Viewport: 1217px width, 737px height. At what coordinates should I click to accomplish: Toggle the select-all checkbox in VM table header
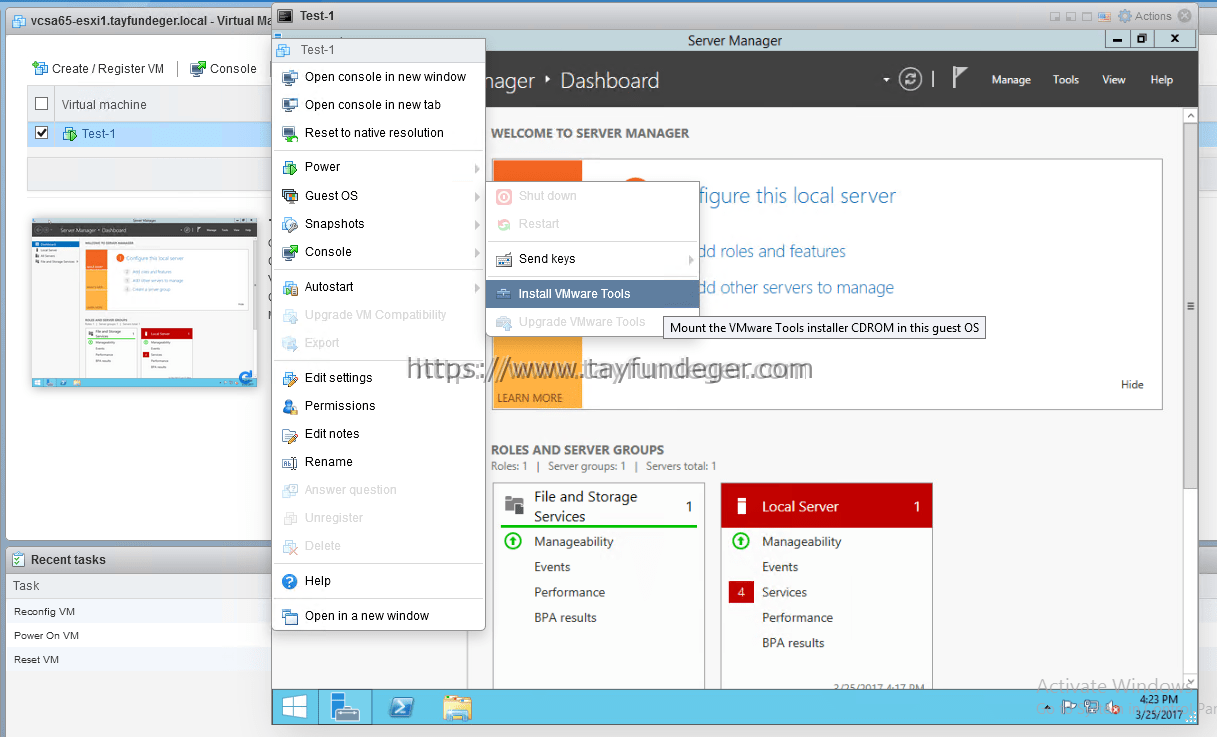tap(41, 104)
